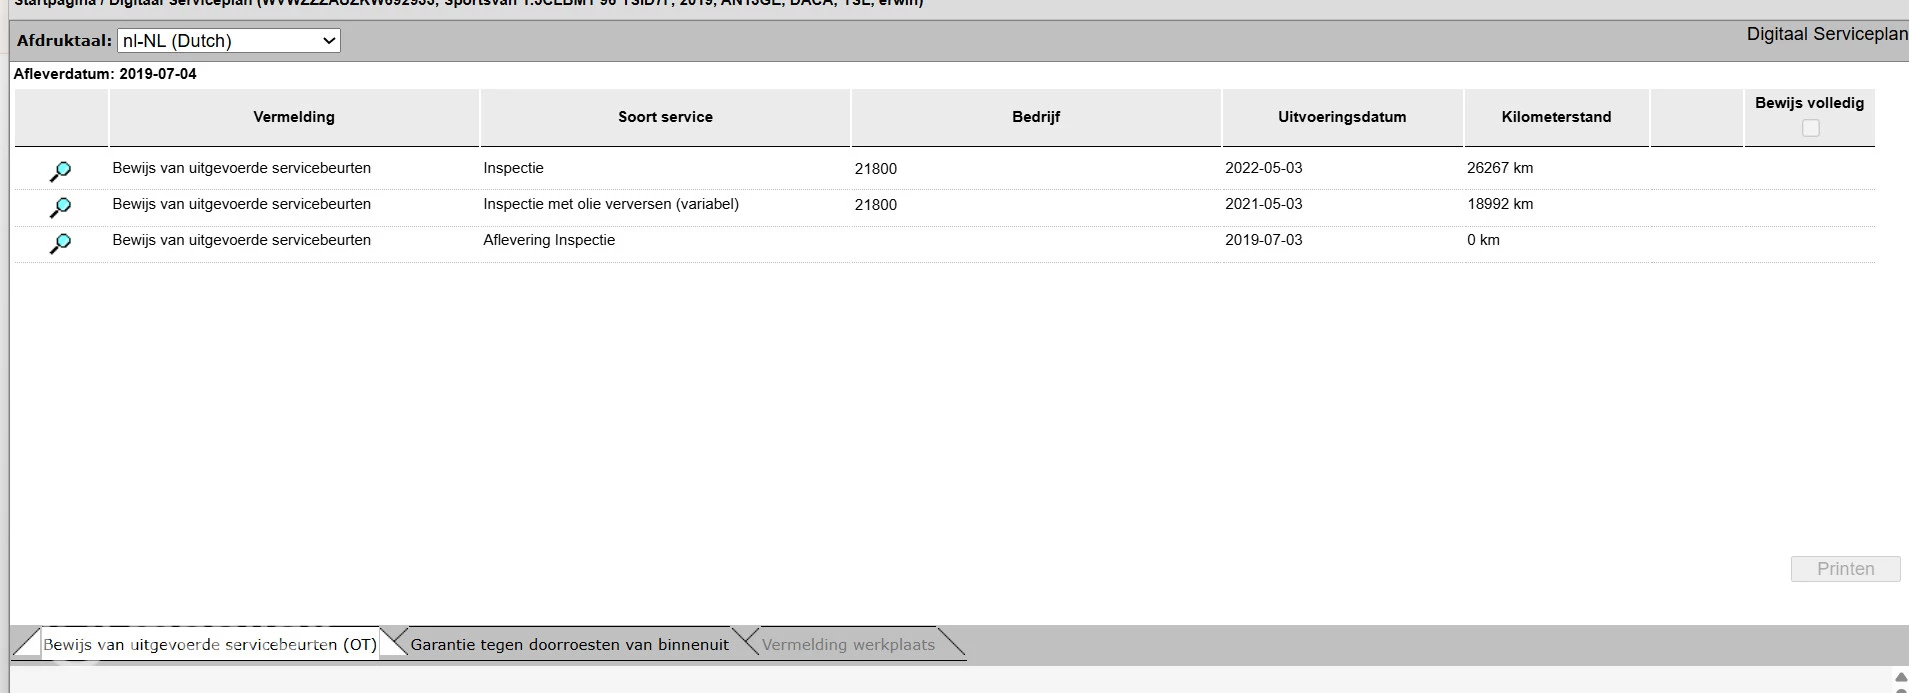1909x693 pixels.
Task: Click the Printen button
Action: coord(1845,569)
